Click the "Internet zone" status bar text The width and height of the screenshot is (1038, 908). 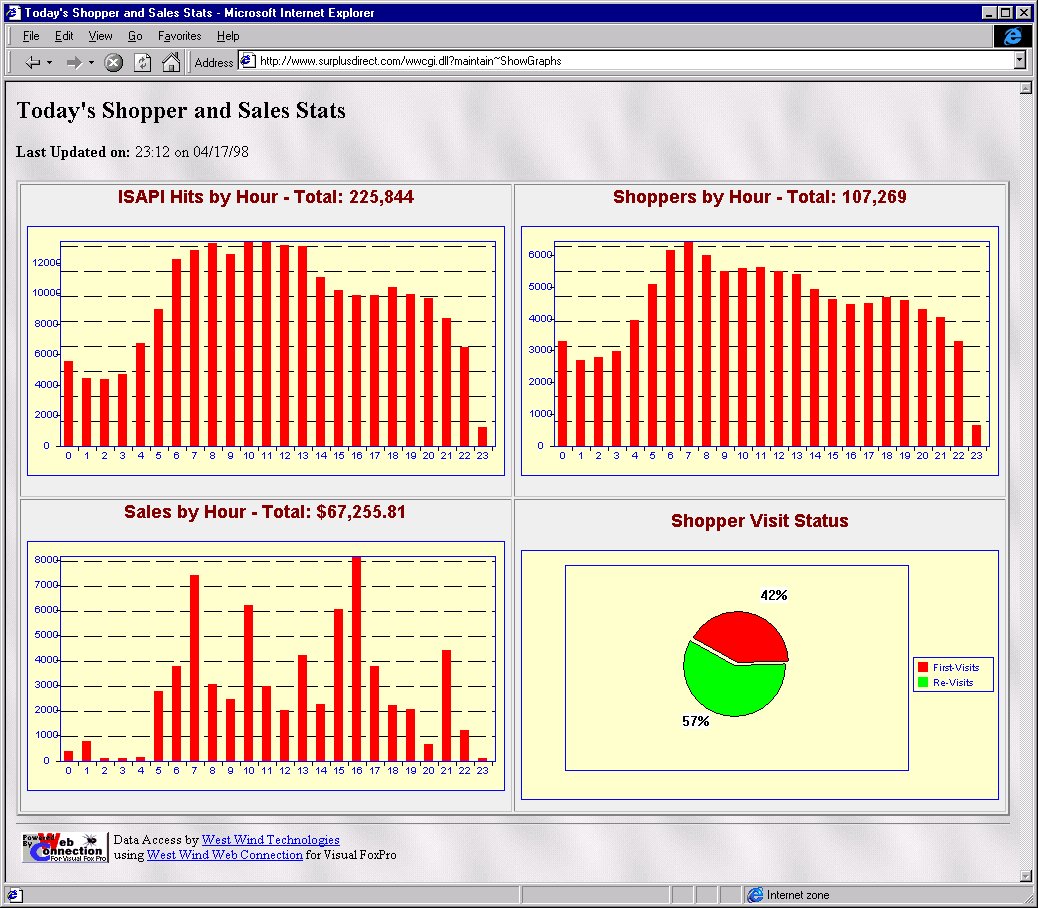point(798,895)
